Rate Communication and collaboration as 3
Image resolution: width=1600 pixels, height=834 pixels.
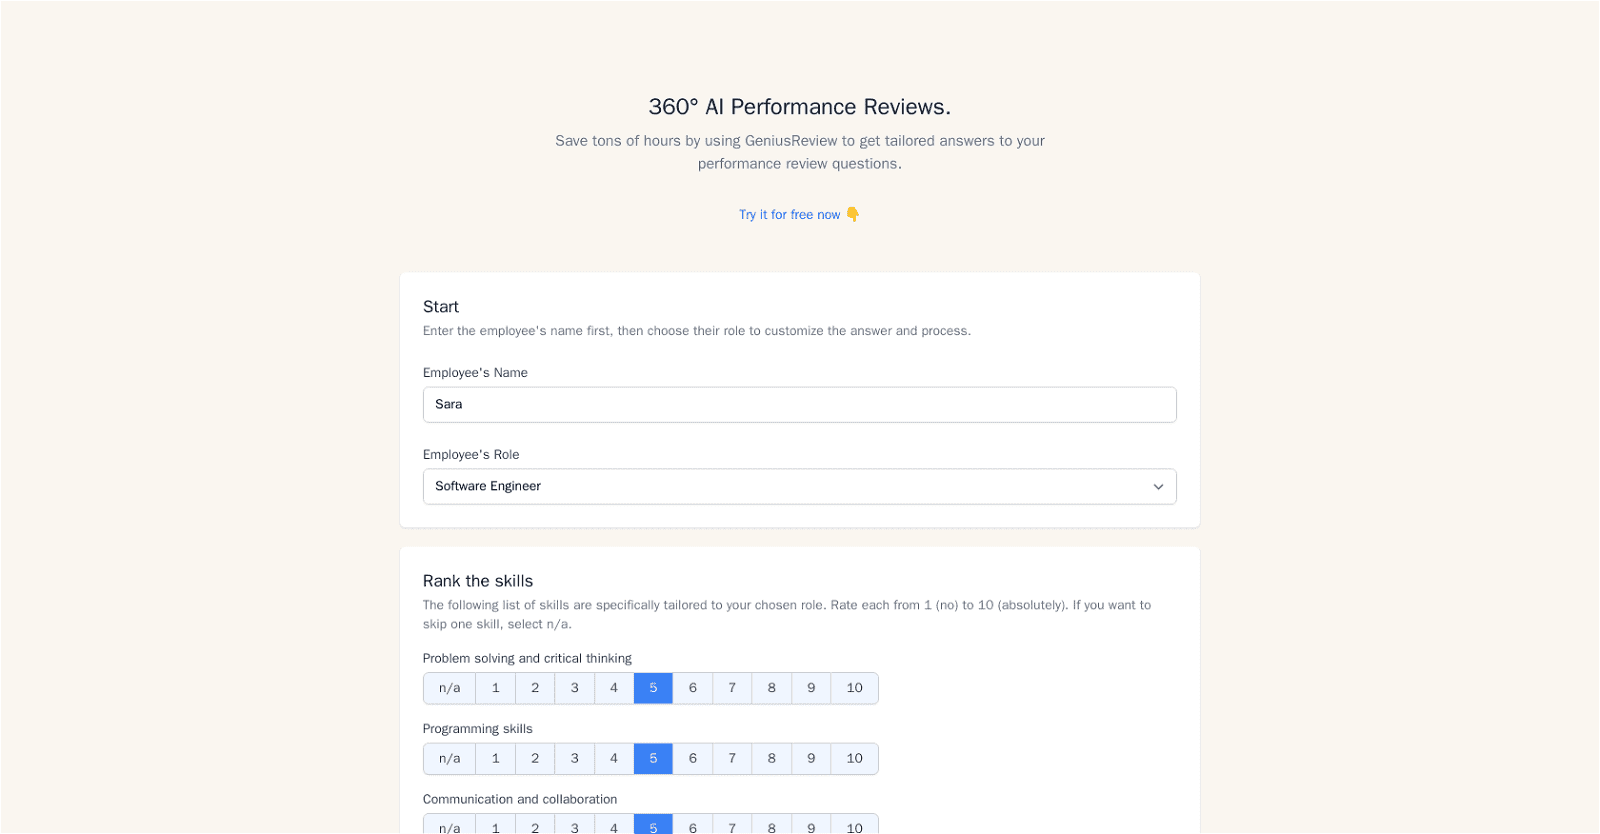574,826
